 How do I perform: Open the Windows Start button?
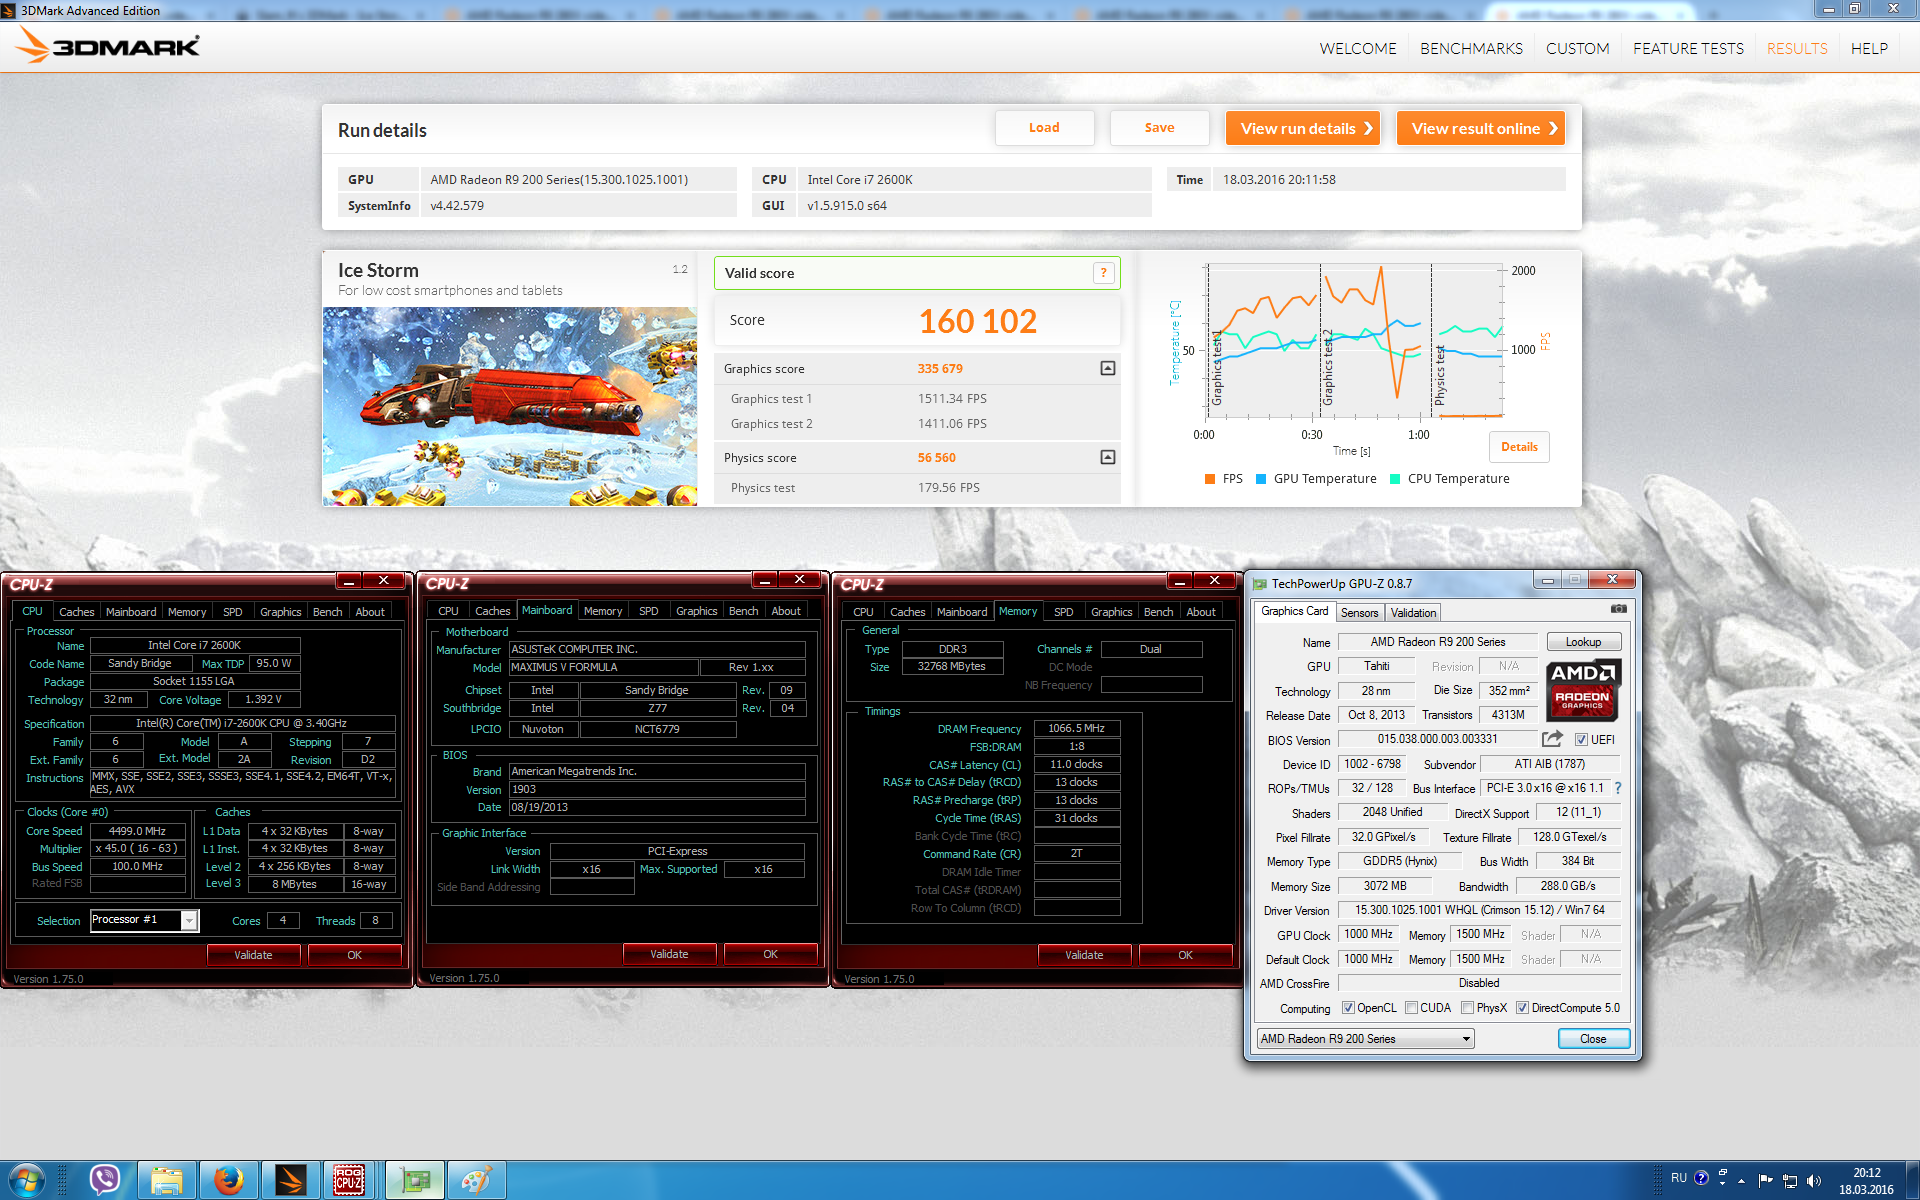coord(26,1181)
